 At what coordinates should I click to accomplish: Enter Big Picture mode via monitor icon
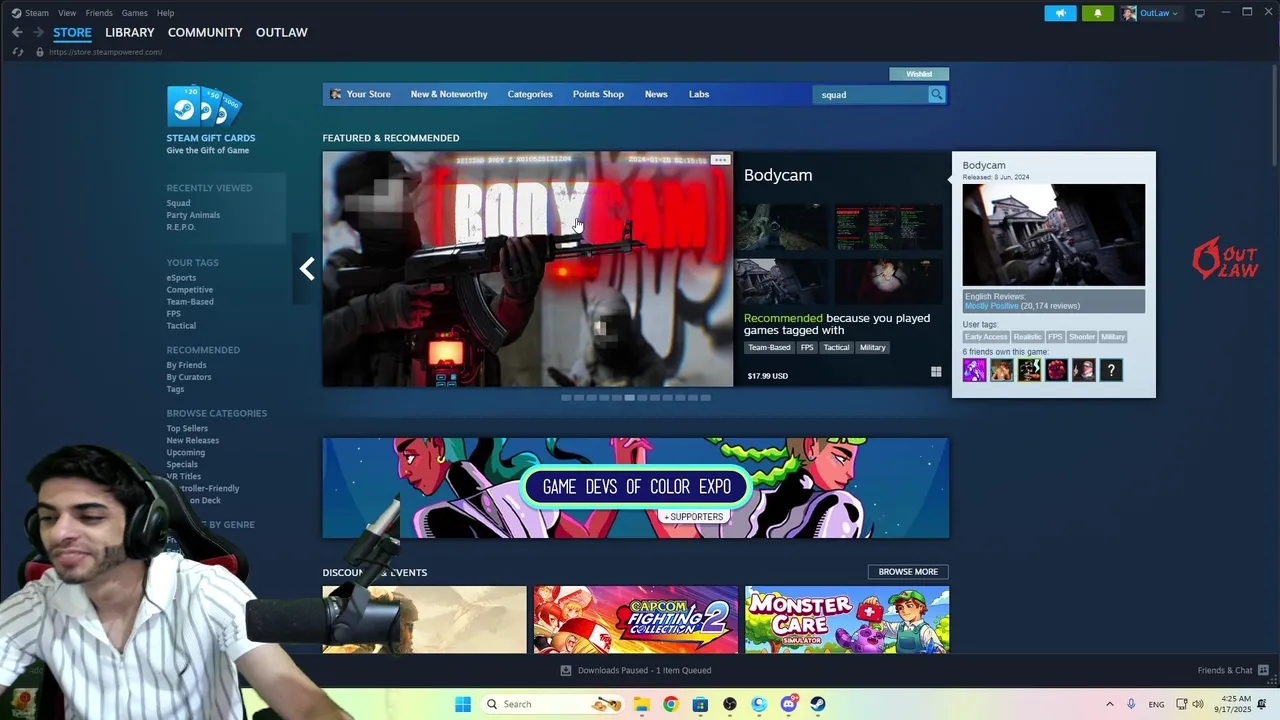tap(1200, 13)
